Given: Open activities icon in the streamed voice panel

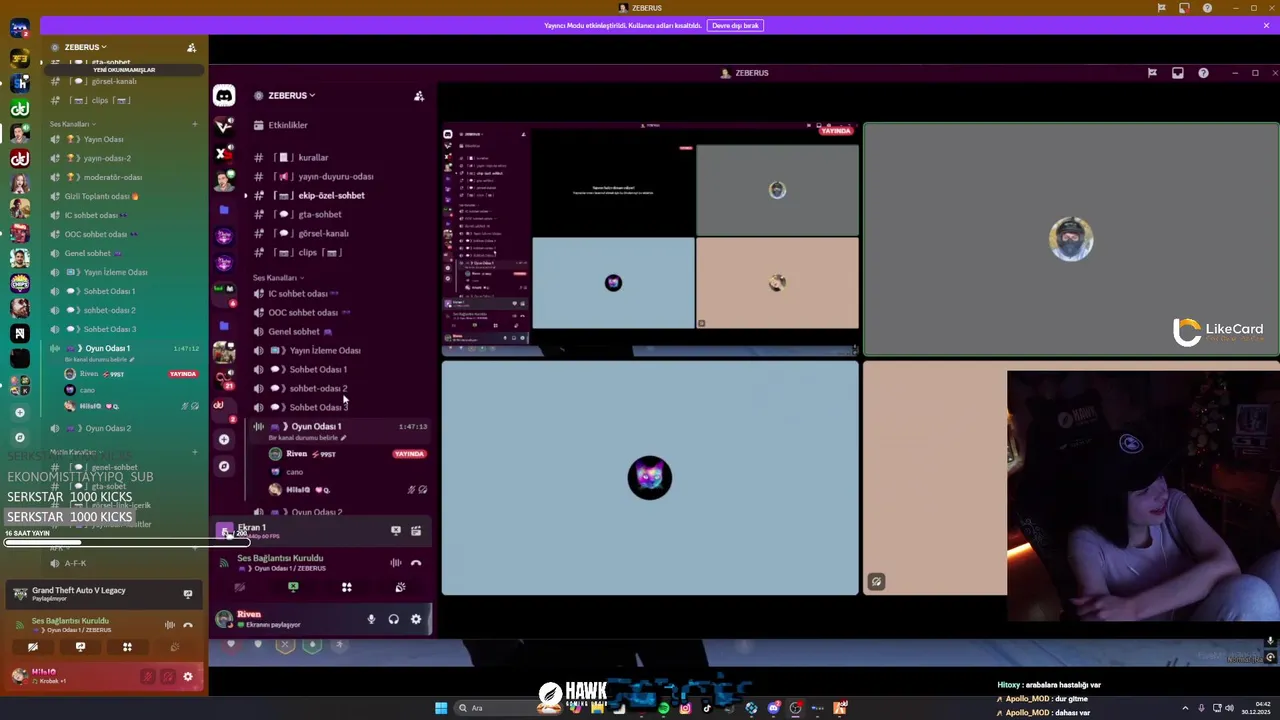Looking at the screenshot, I should pos(346,587).
